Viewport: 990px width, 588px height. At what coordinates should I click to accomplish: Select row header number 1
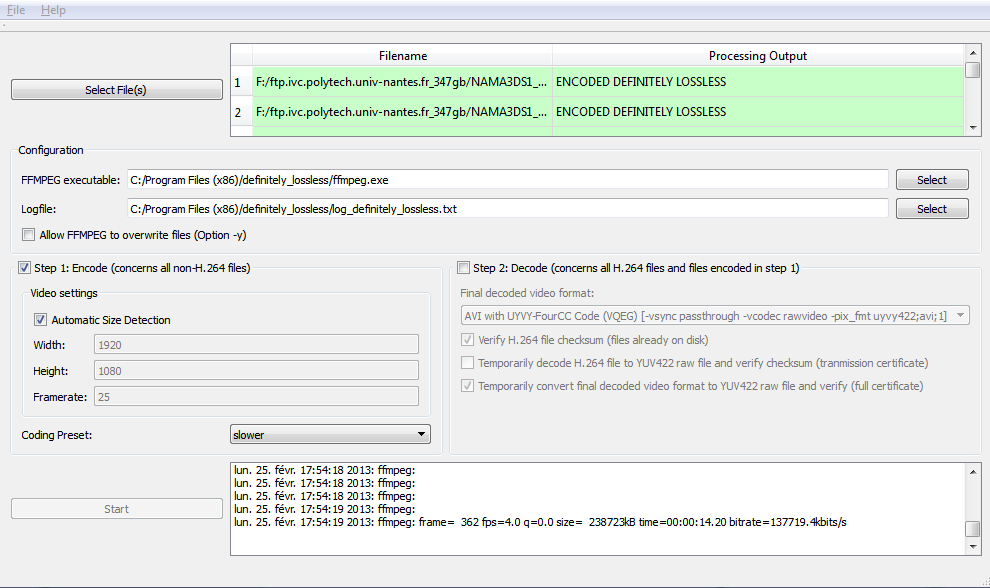tap(241, 82)
